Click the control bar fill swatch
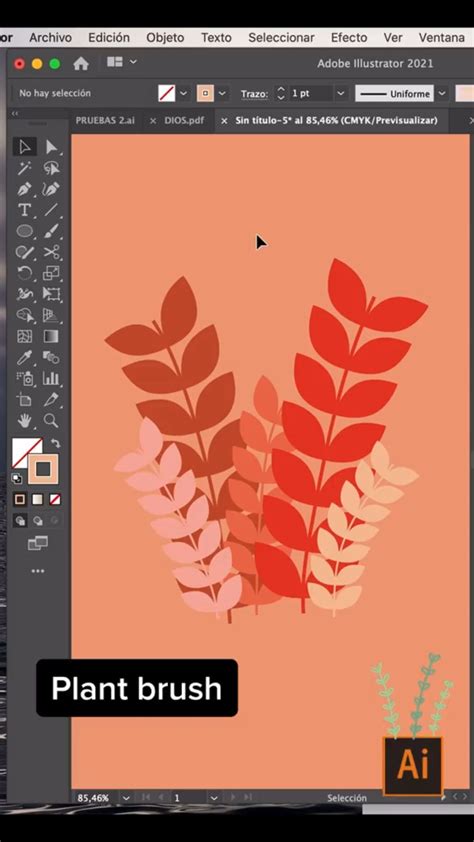 [x=167, y=93]
